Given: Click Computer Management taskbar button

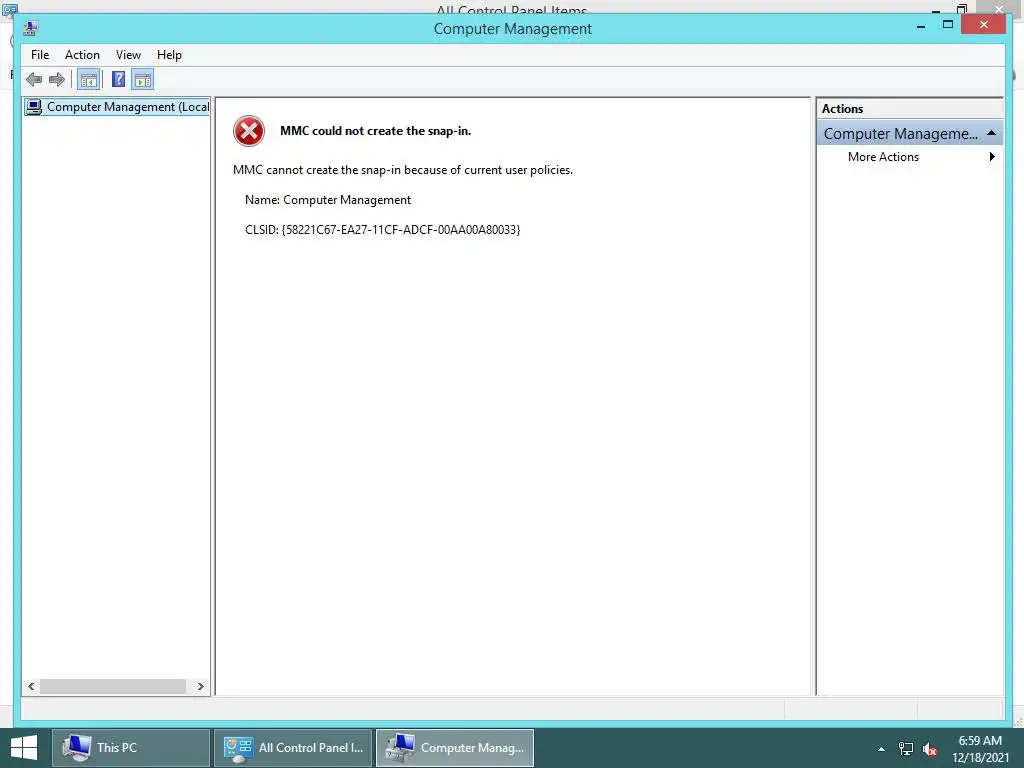Looking at the screenshot, I should click(455, 748).
